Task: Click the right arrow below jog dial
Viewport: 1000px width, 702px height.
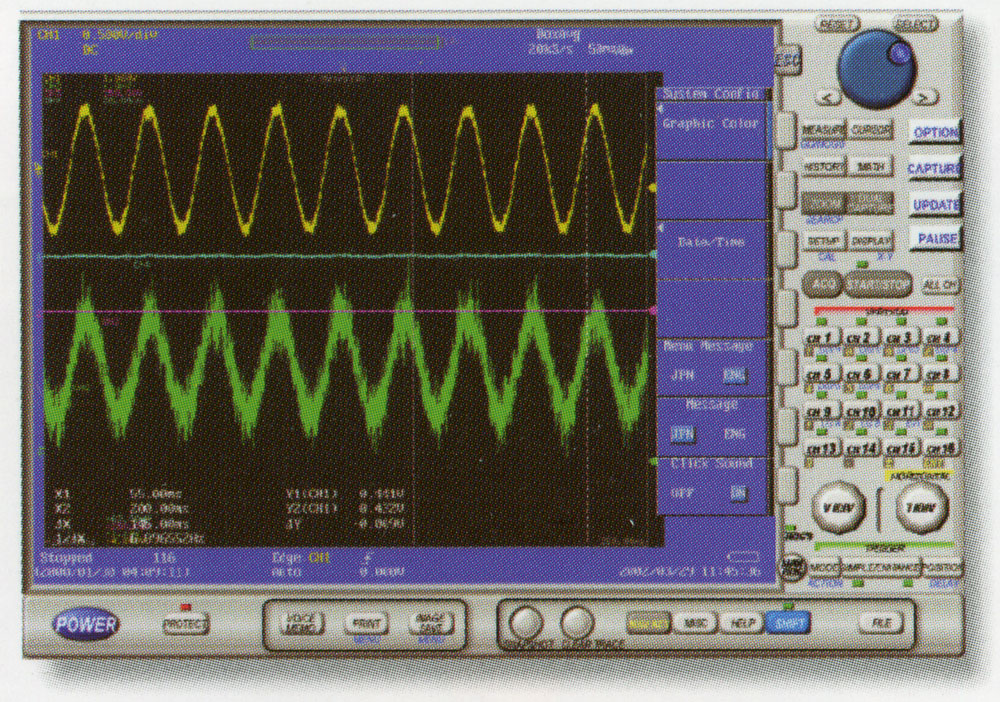Action: [x=925, y=97]
